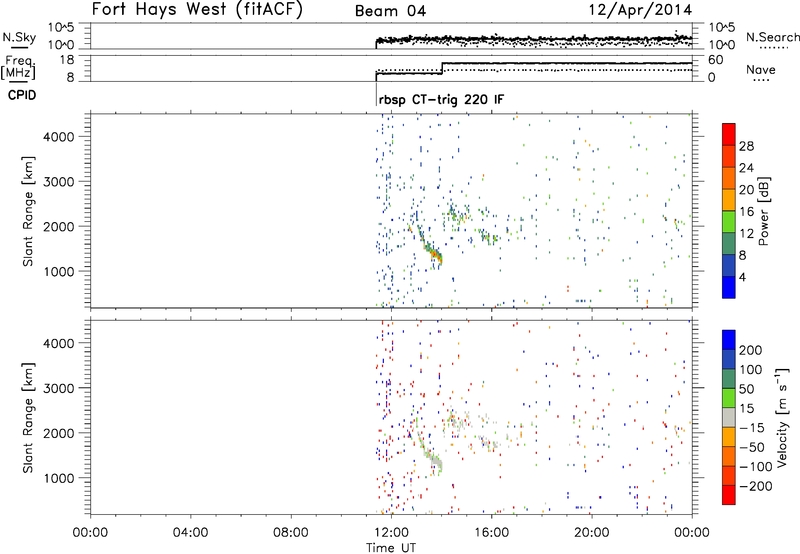
Task: Click the "16:00" time tick label
Action: [491, 533]
